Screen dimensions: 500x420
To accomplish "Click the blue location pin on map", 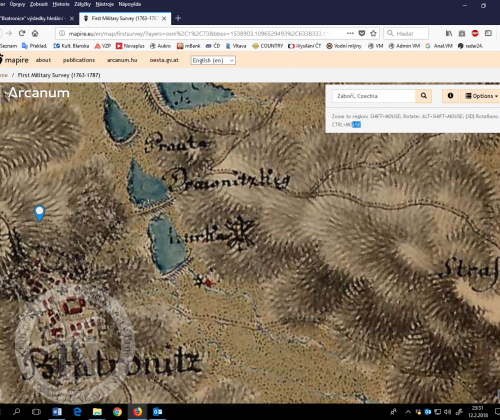I will [x=39, y=213].
